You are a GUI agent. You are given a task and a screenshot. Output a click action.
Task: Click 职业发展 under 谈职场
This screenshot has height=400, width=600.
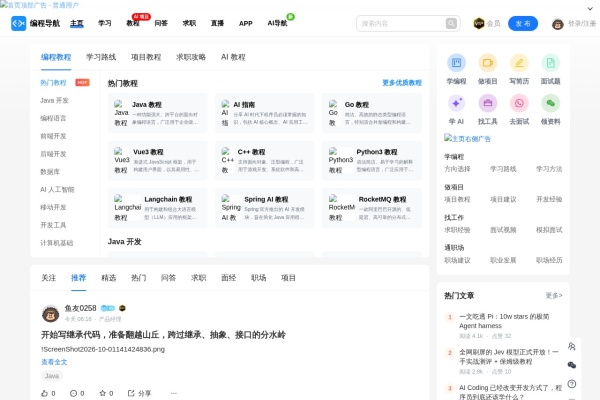(x=503, y=260)
